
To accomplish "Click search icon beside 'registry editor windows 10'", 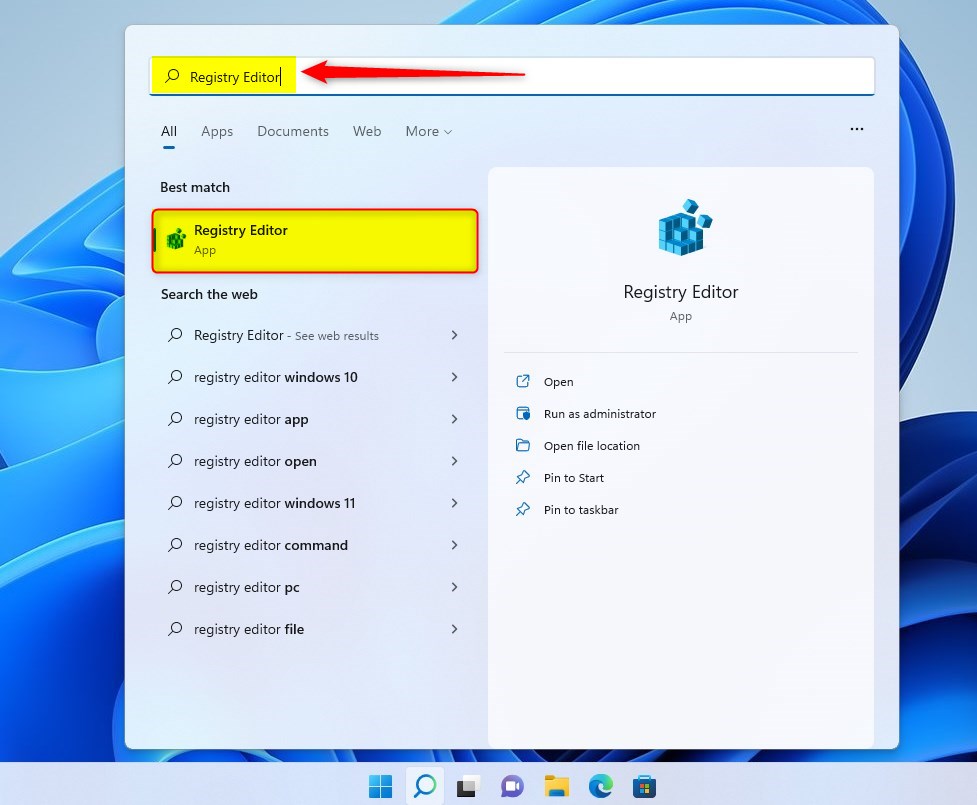I will coord(175,377).
